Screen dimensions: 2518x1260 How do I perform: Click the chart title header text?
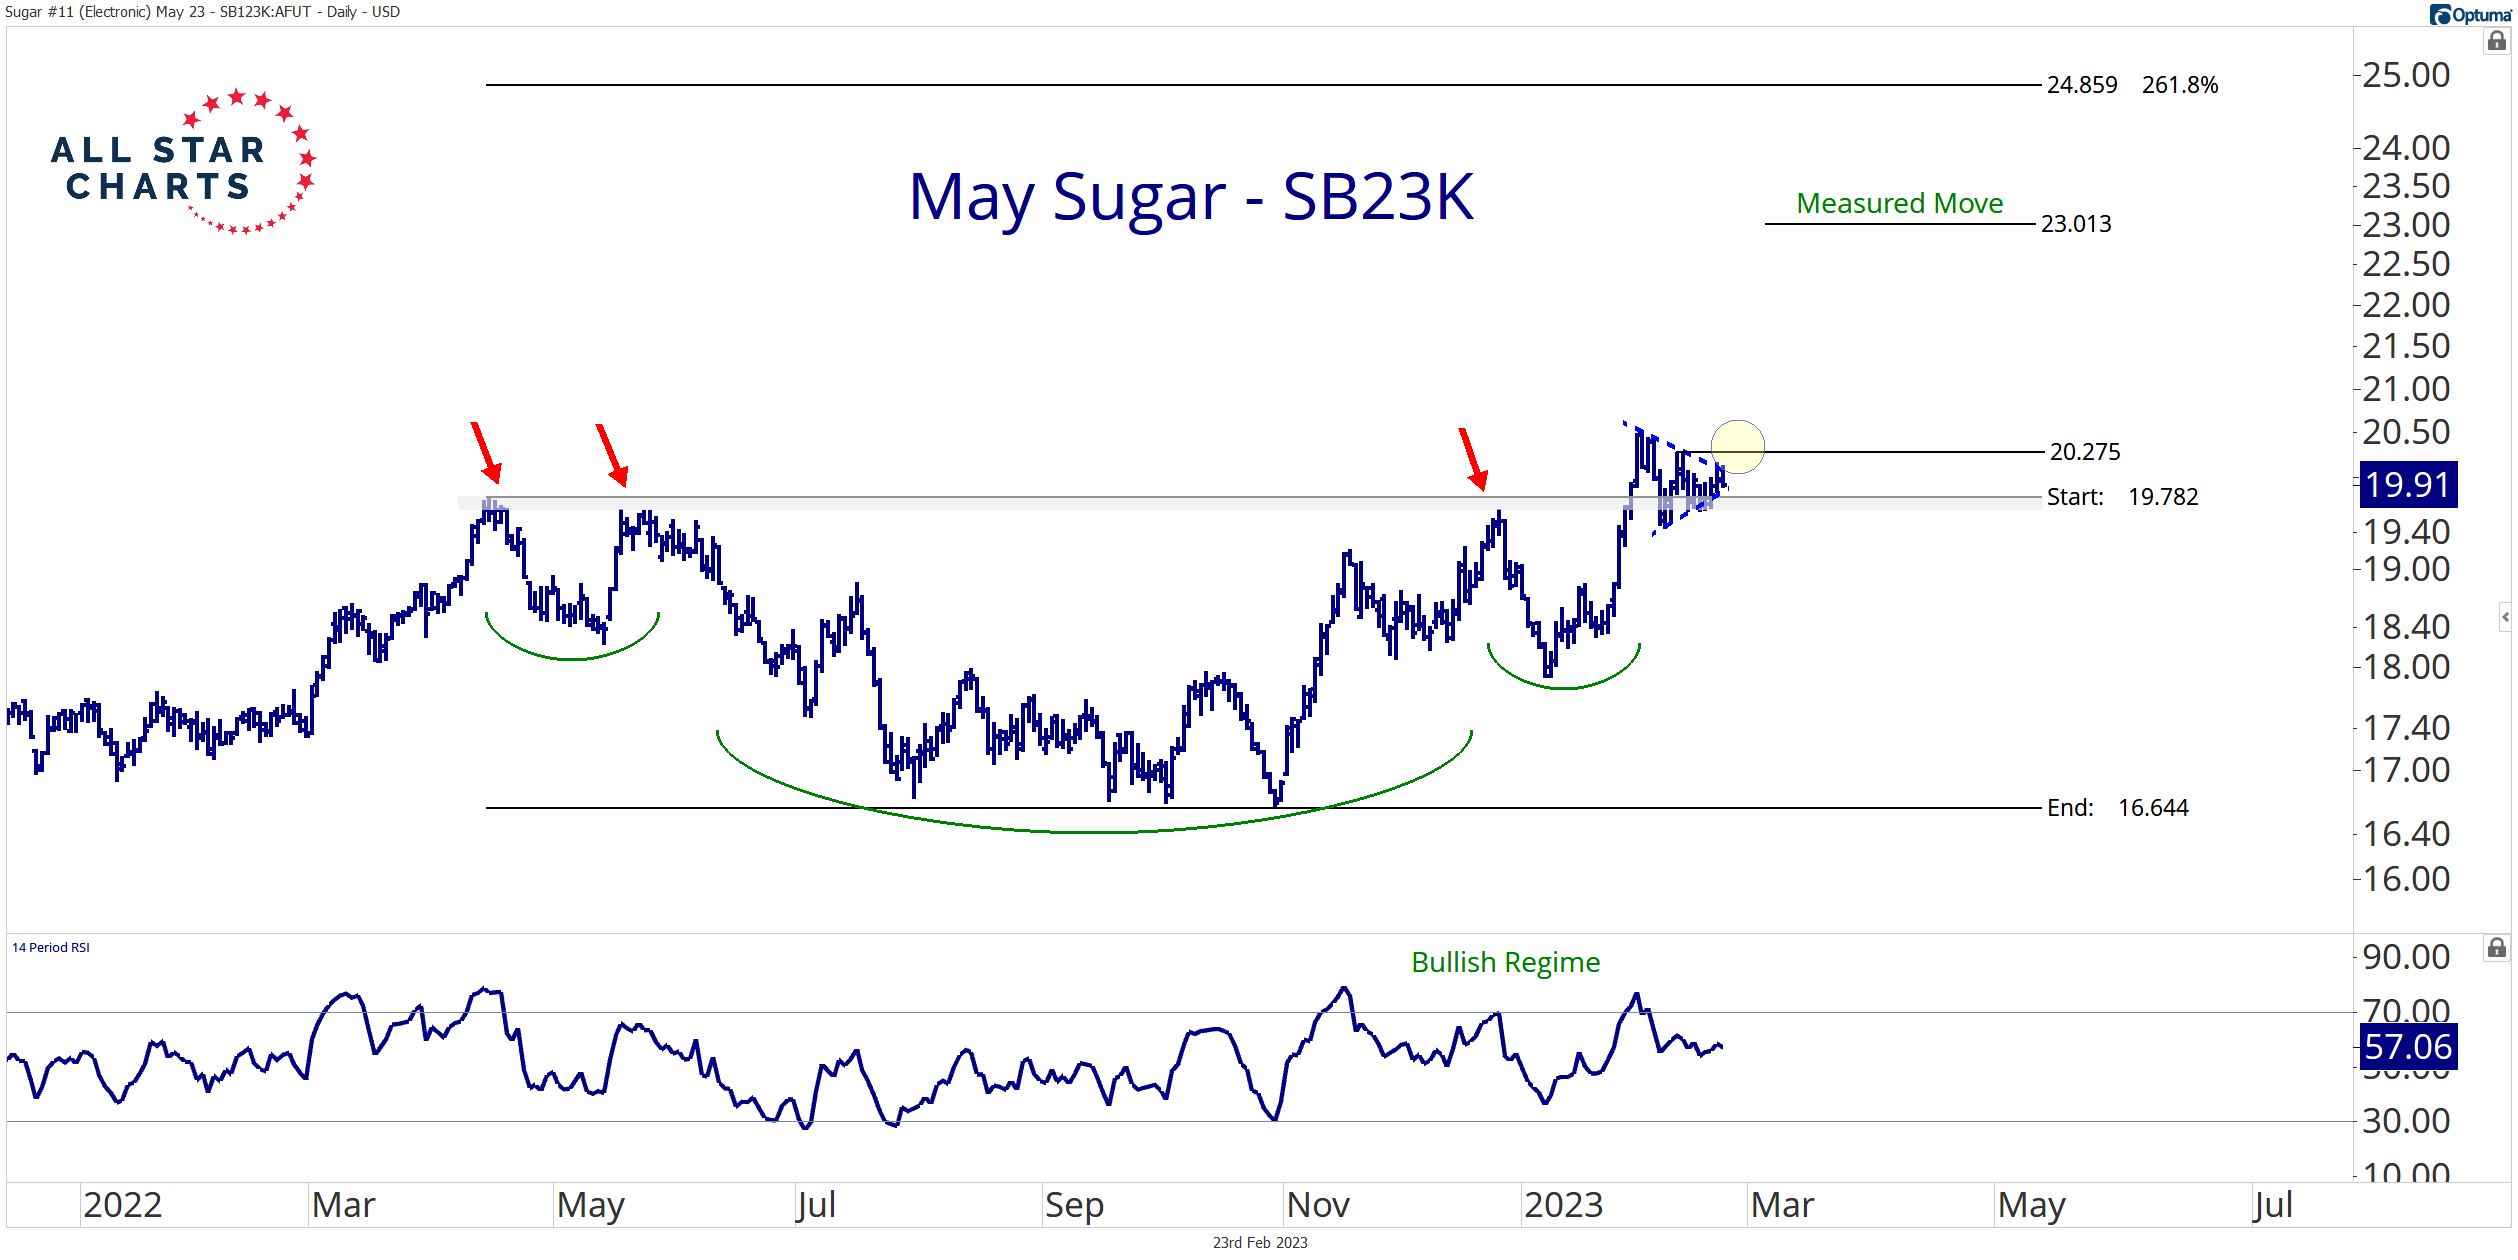coord(203,12)
